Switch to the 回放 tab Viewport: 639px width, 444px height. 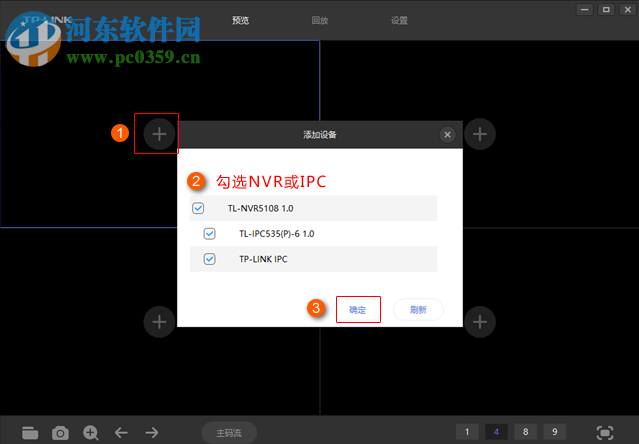[x=320, y=20]
